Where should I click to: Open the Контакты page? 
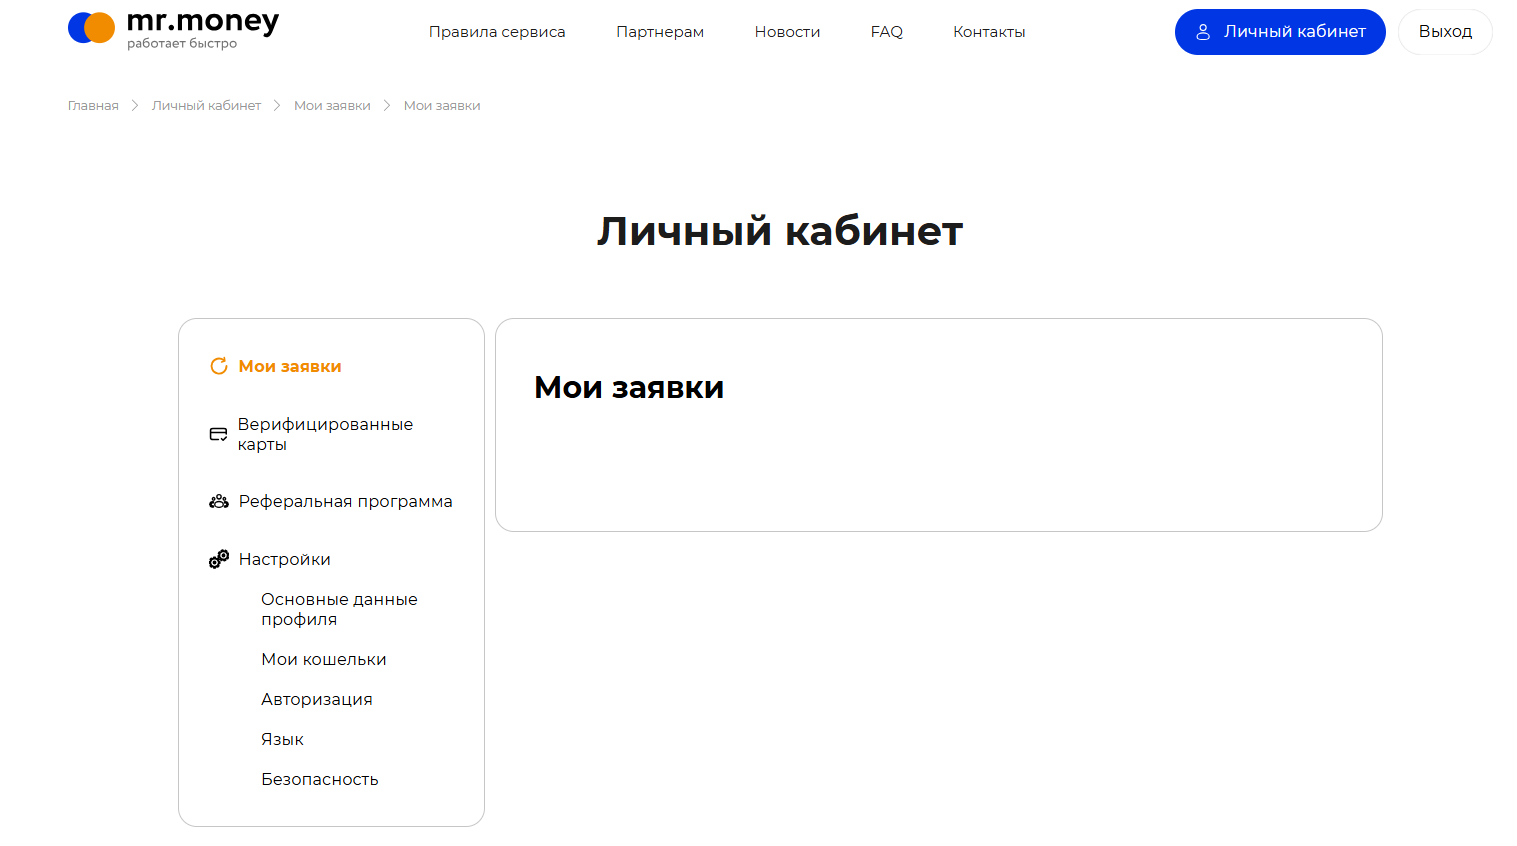pos(989,32)
